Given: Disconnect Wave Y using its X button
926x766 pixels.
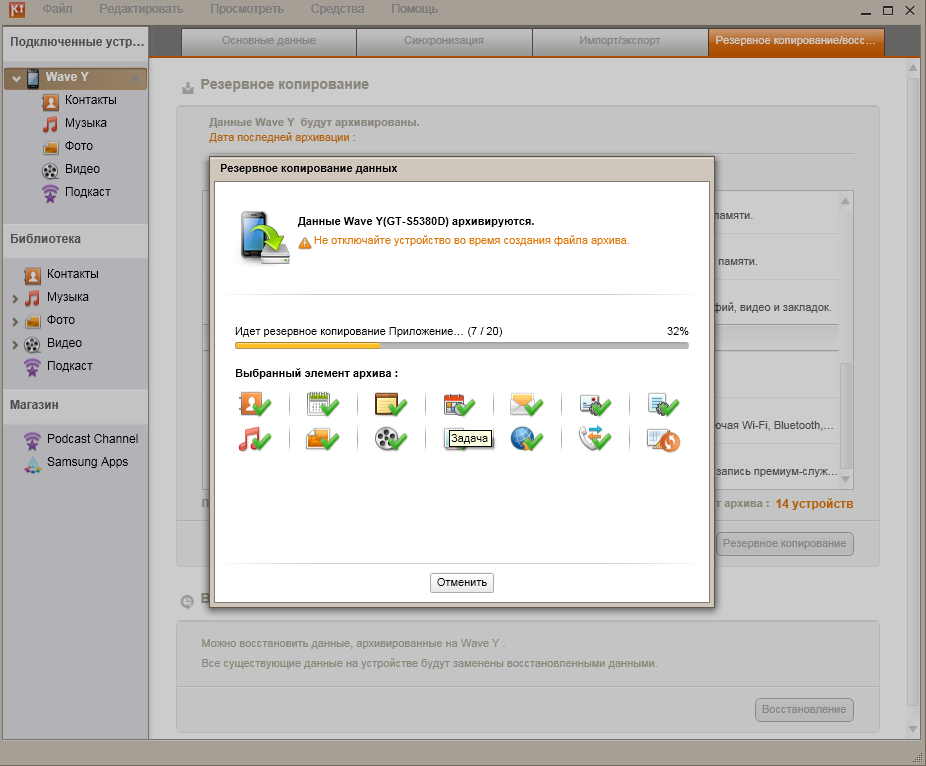Looking at the screenshot, I should 136,77.
